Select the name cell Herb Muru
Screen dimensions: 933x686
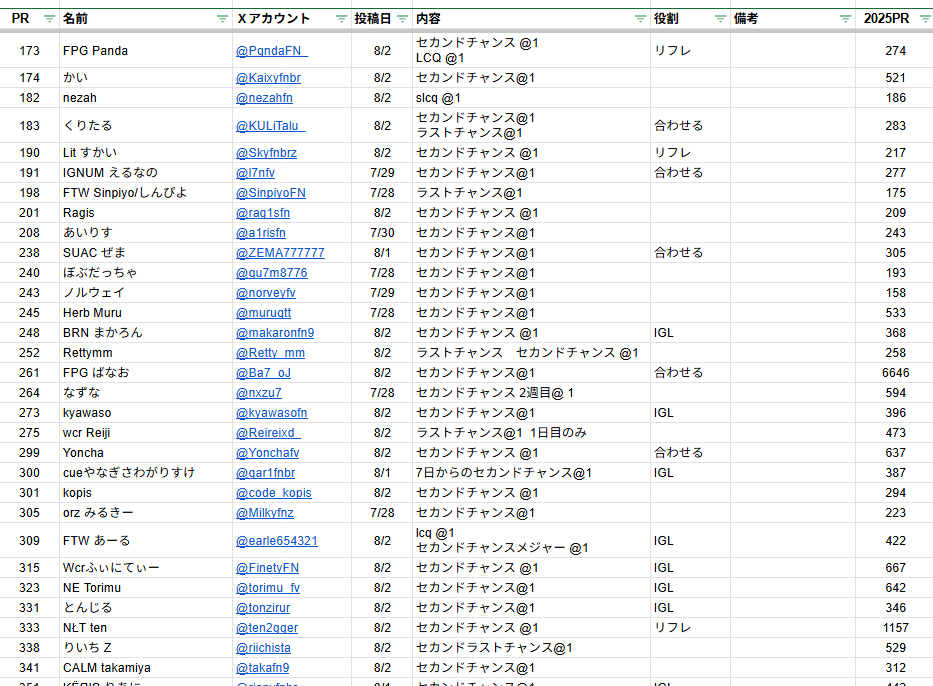pos(146,313)
